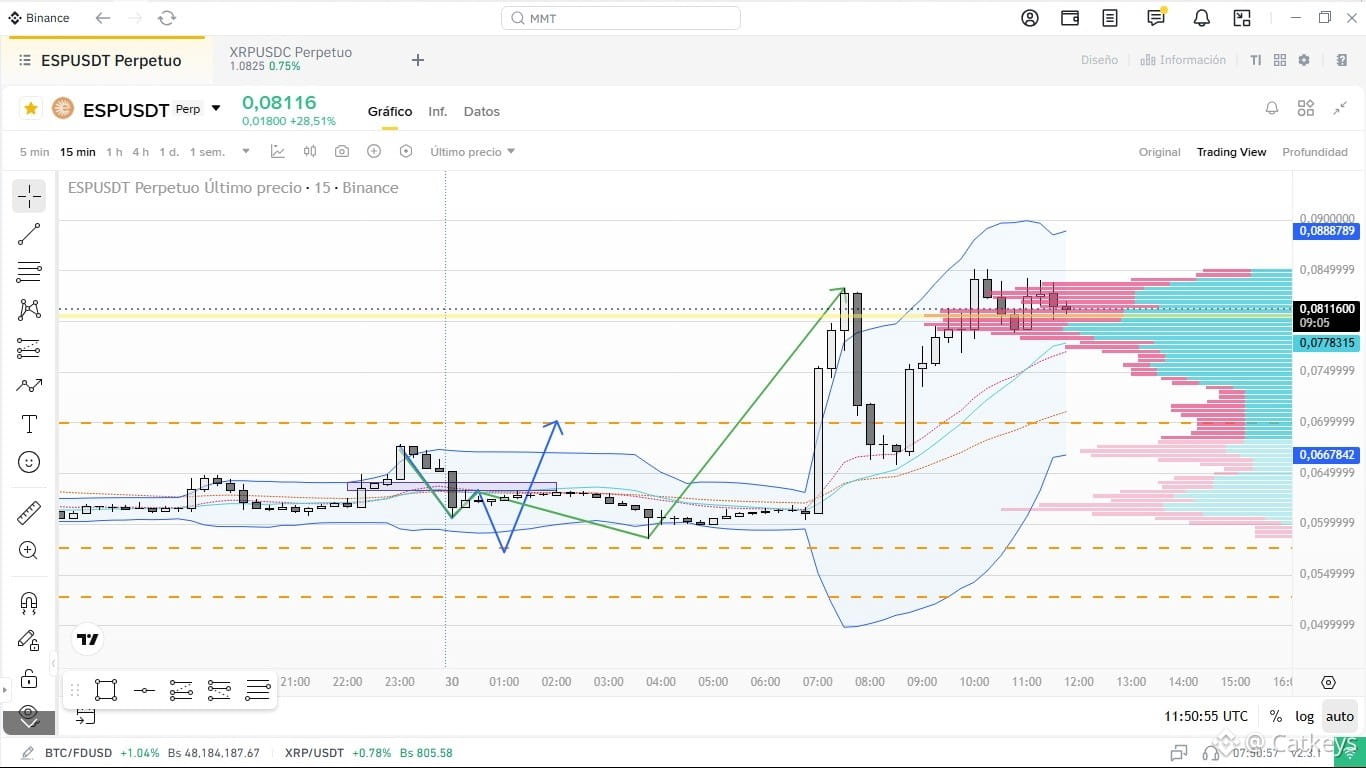Open the Datos tab
This screenshot has height=768, width=1366.
[x=482, y=112]
